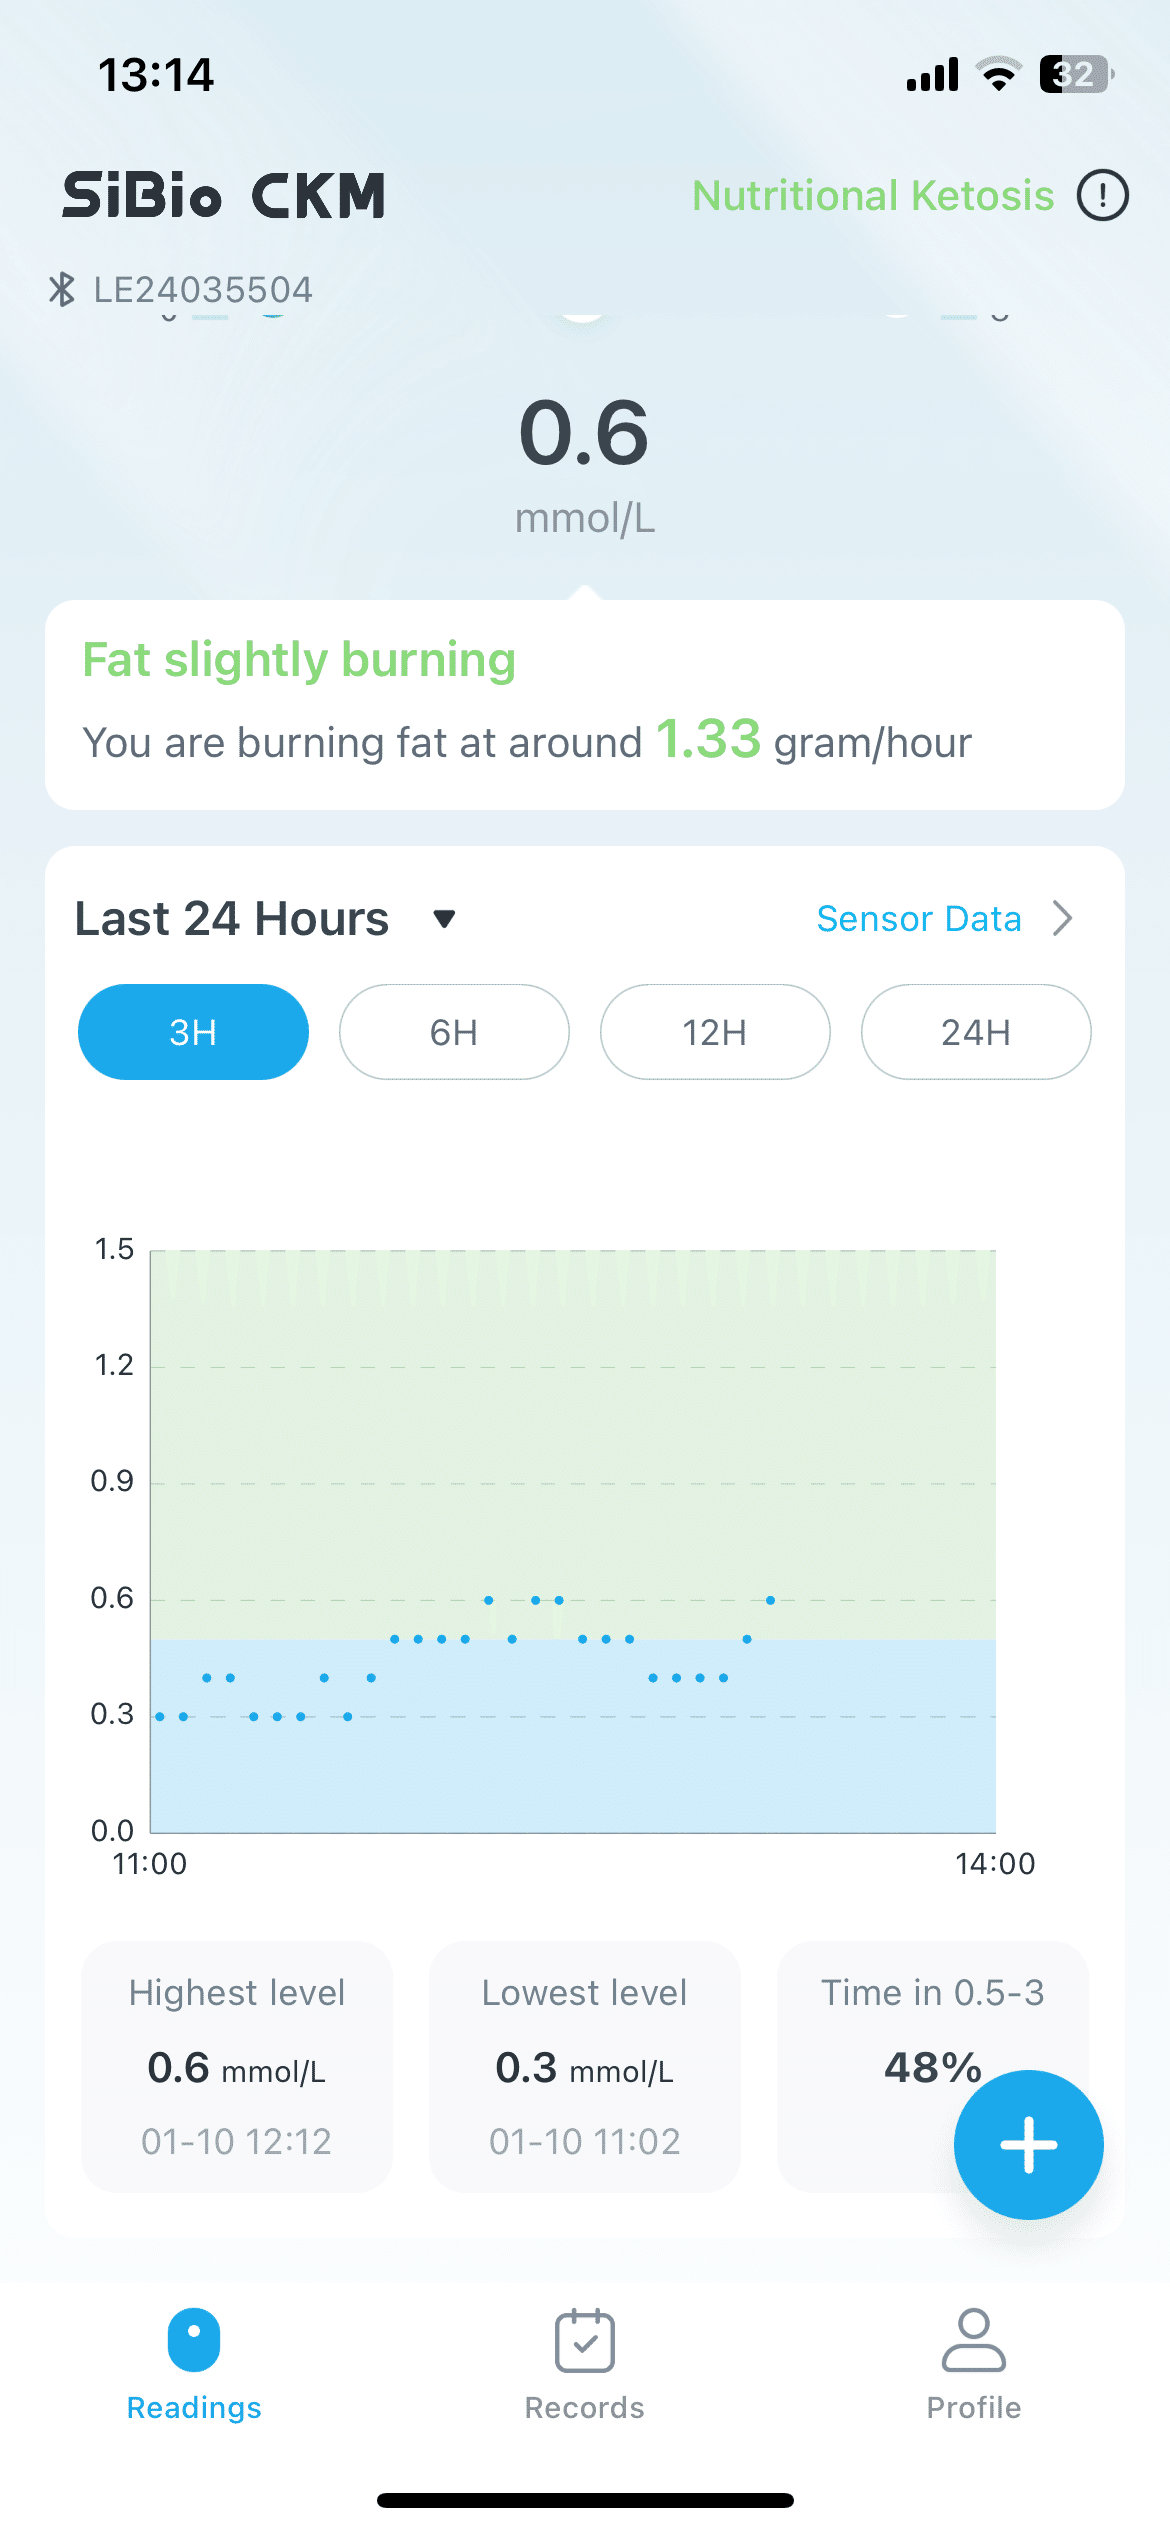
Task: Expand the Last 24 Hours dropdown arrow
Action: [444, 919]
